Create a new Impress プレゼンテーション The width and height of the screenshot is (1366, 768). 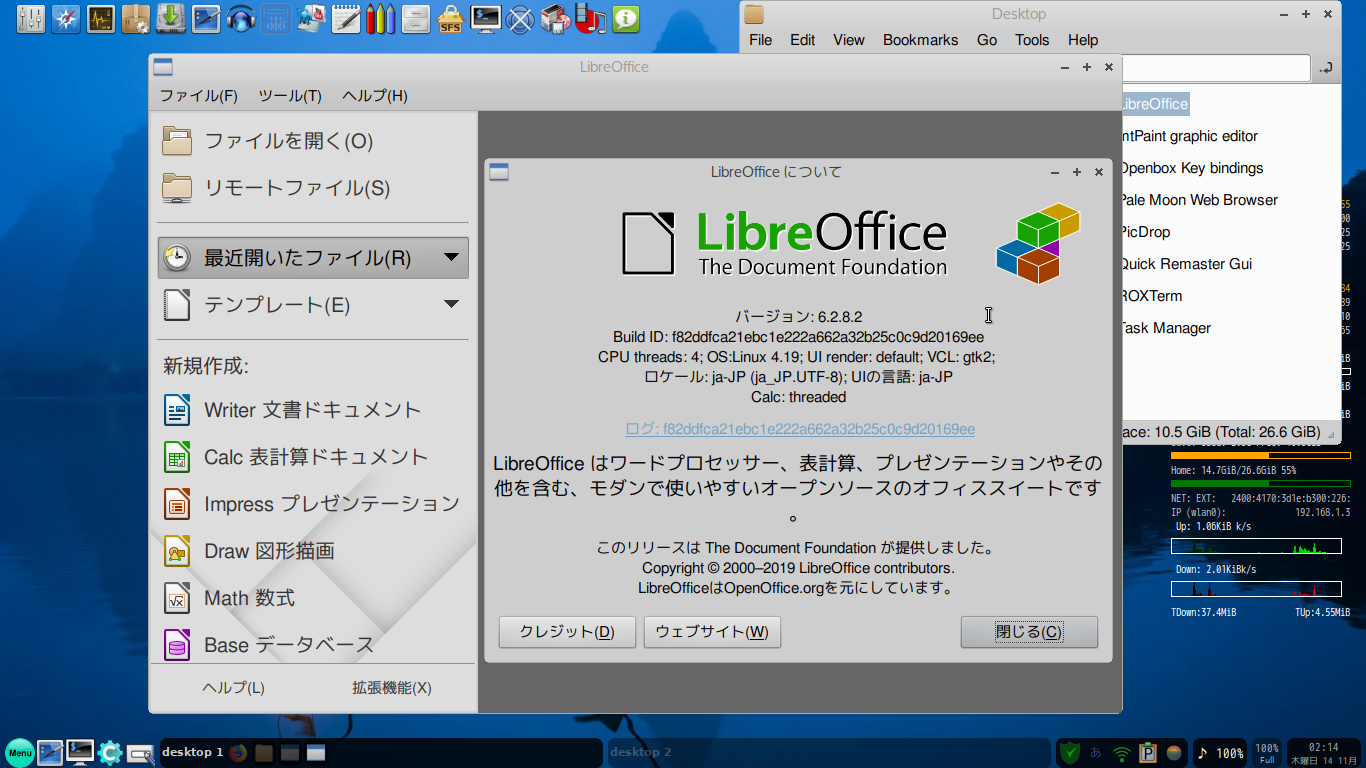pyautogui.click(x=313, y=503)
